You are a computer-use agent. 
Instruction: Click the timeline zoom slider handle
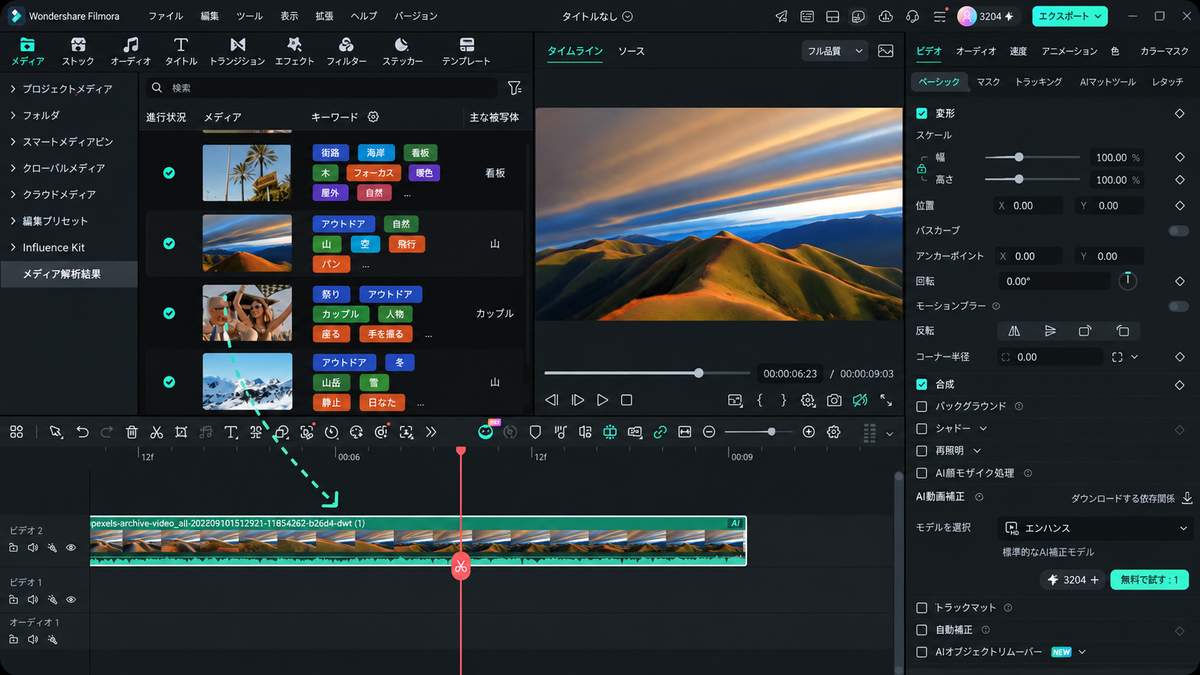tap(771, 432)
